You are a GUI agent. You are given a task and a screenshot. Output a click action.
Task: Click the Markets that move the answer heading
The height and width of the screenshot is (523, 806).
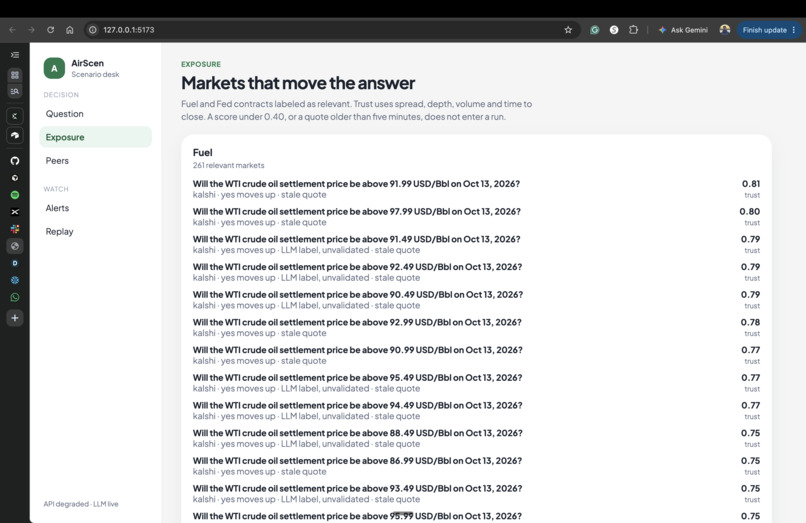pyautogui.click(x=298, y=83)
